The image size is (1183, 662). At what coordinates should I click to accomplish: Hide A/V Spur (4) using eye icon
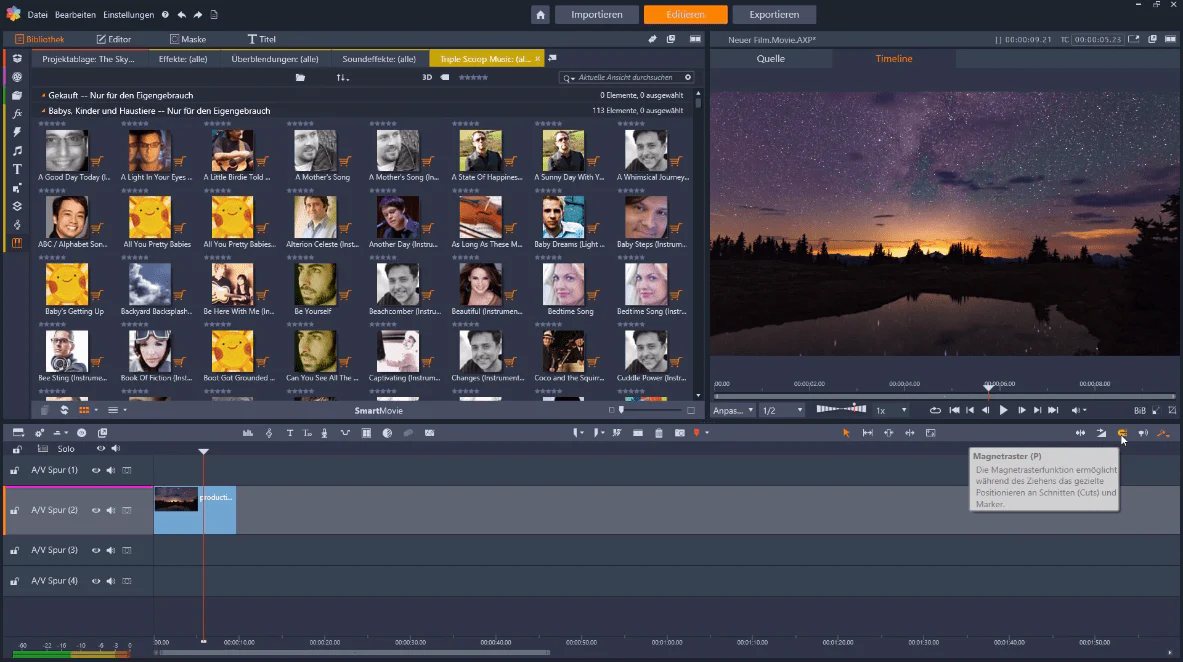(x=96, y=581)
